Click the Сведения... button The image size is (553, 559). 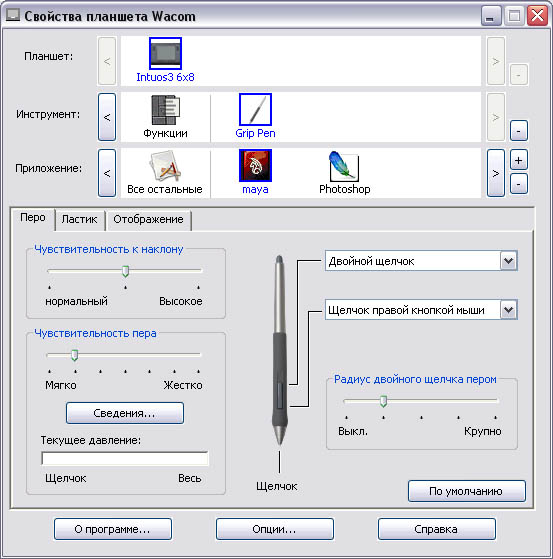125,413
